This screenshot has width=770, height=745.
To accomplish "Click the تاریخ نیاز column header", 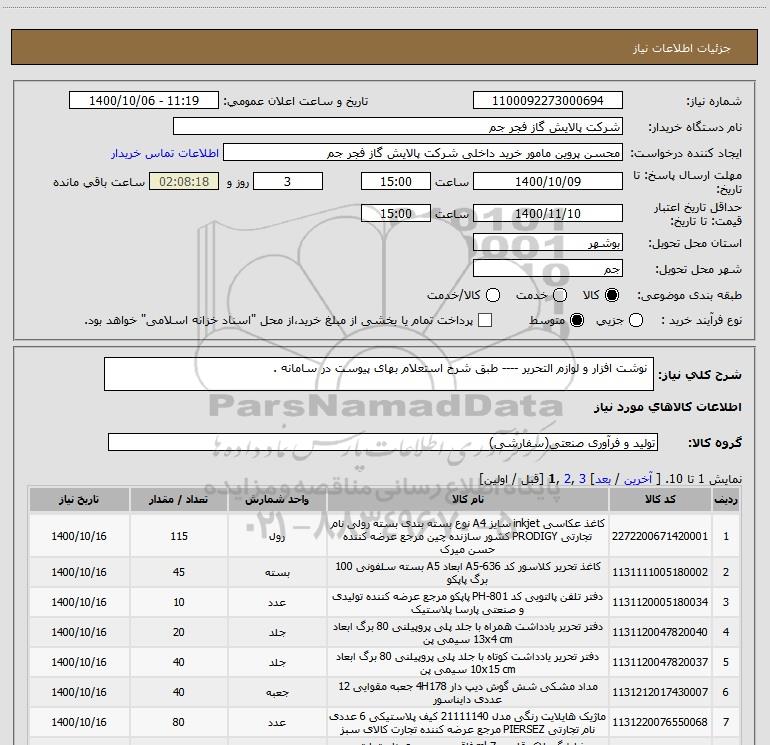I will pyautogui.click(x=79, y=499).
